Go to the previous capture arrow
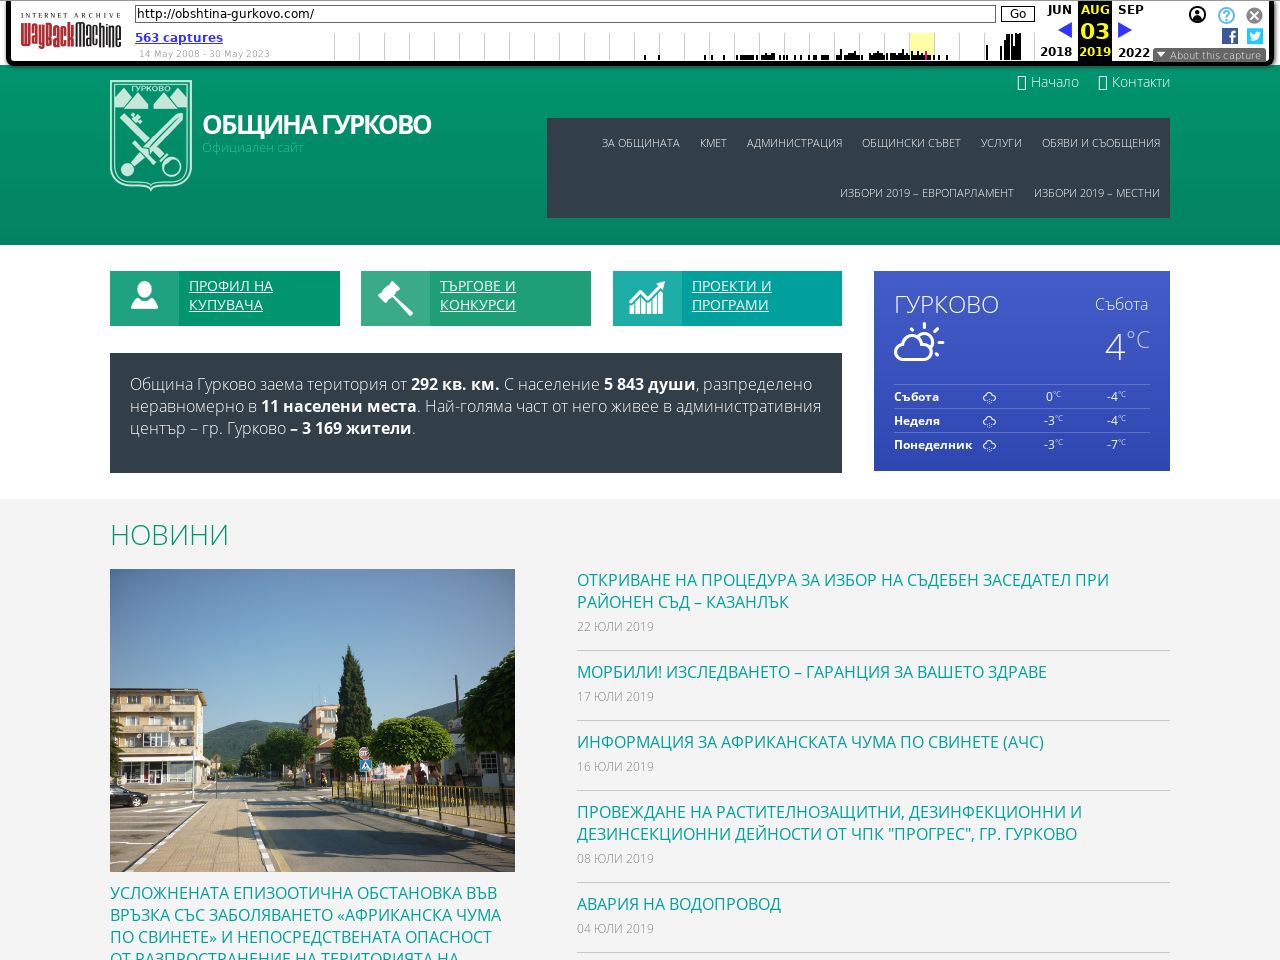The image size is (1280, 960). (x=1065, y=30)
